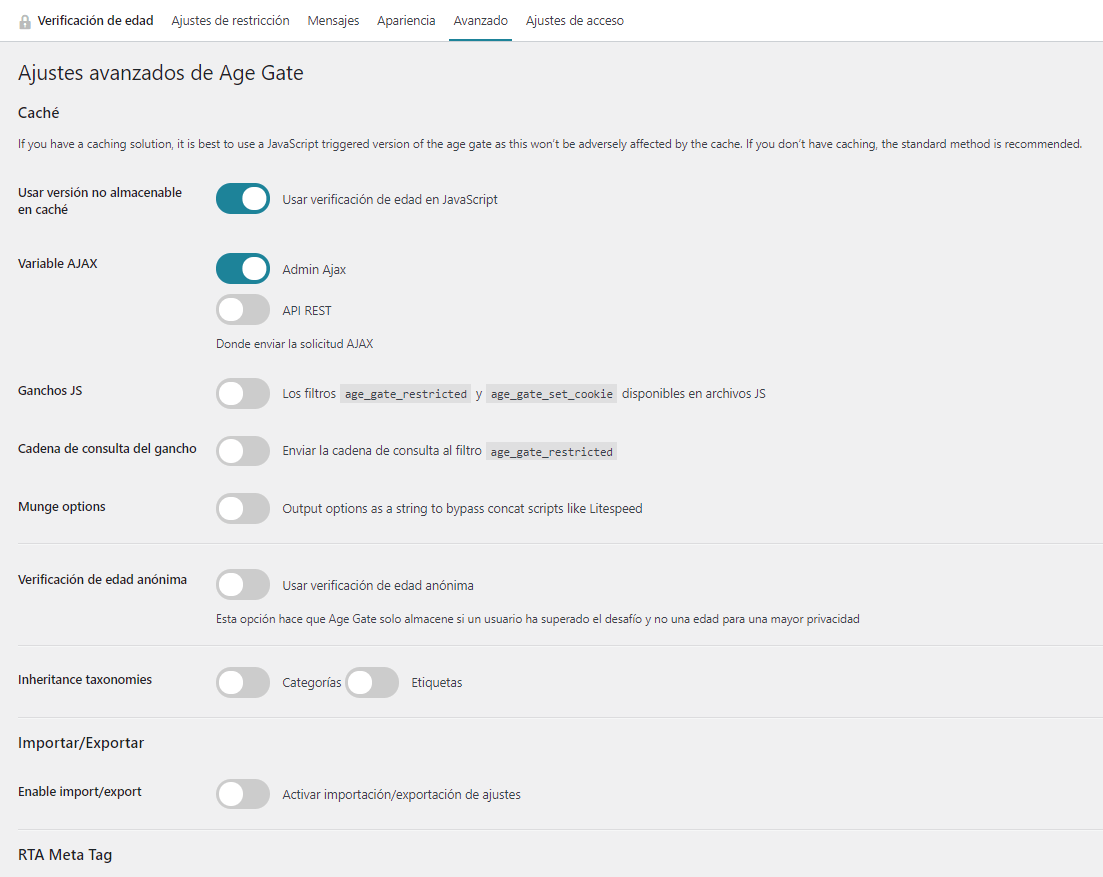Viewport: 1103px width, 877px height.
Task: Click the 'Donde enviar la solicitud AJAX' hint
Action: [295, 344]
